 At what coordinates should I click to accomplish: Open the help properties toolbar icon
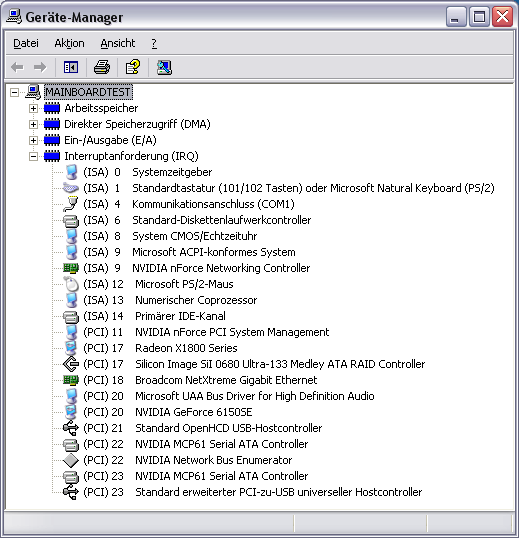[x=133, y=67]
